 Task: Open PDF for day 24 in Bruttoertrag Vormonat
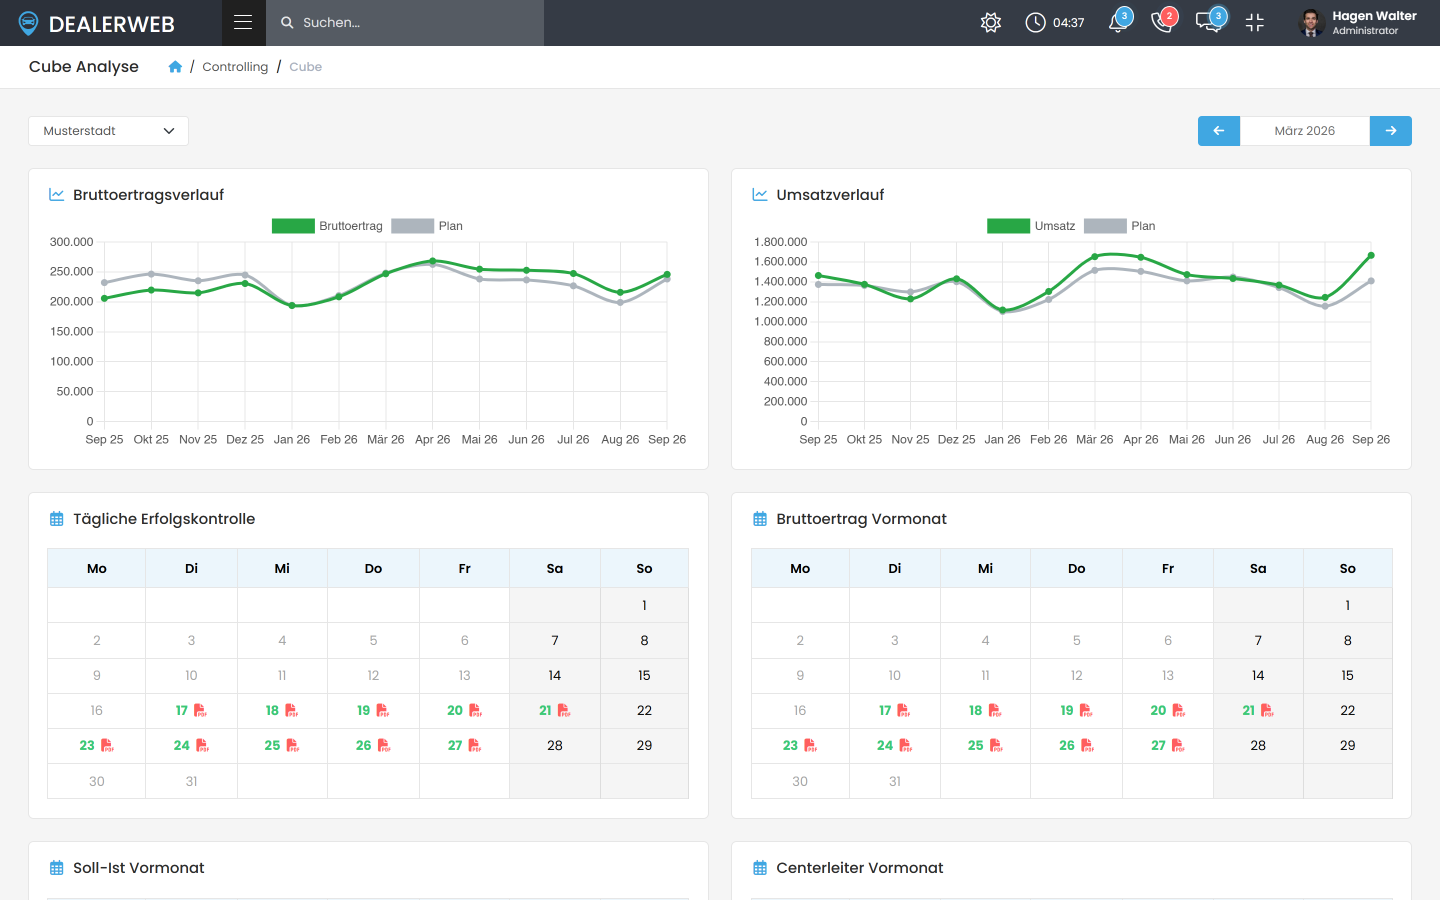point(905,746)
